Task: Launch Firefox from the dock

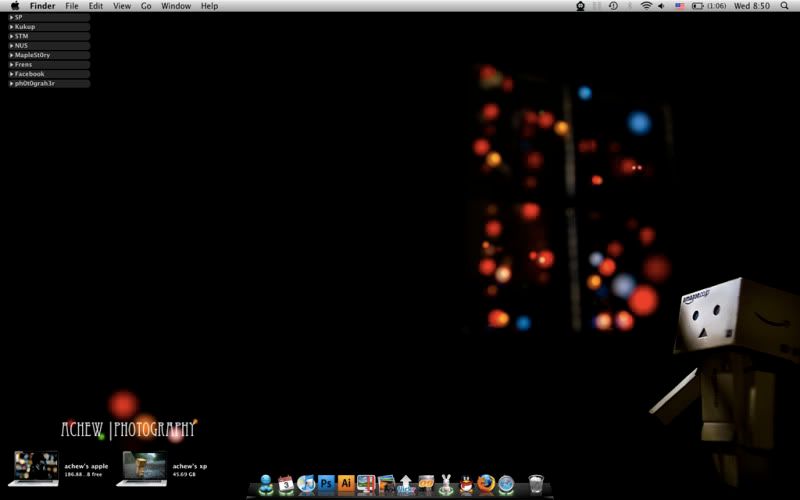Action: tap(486, 484)
